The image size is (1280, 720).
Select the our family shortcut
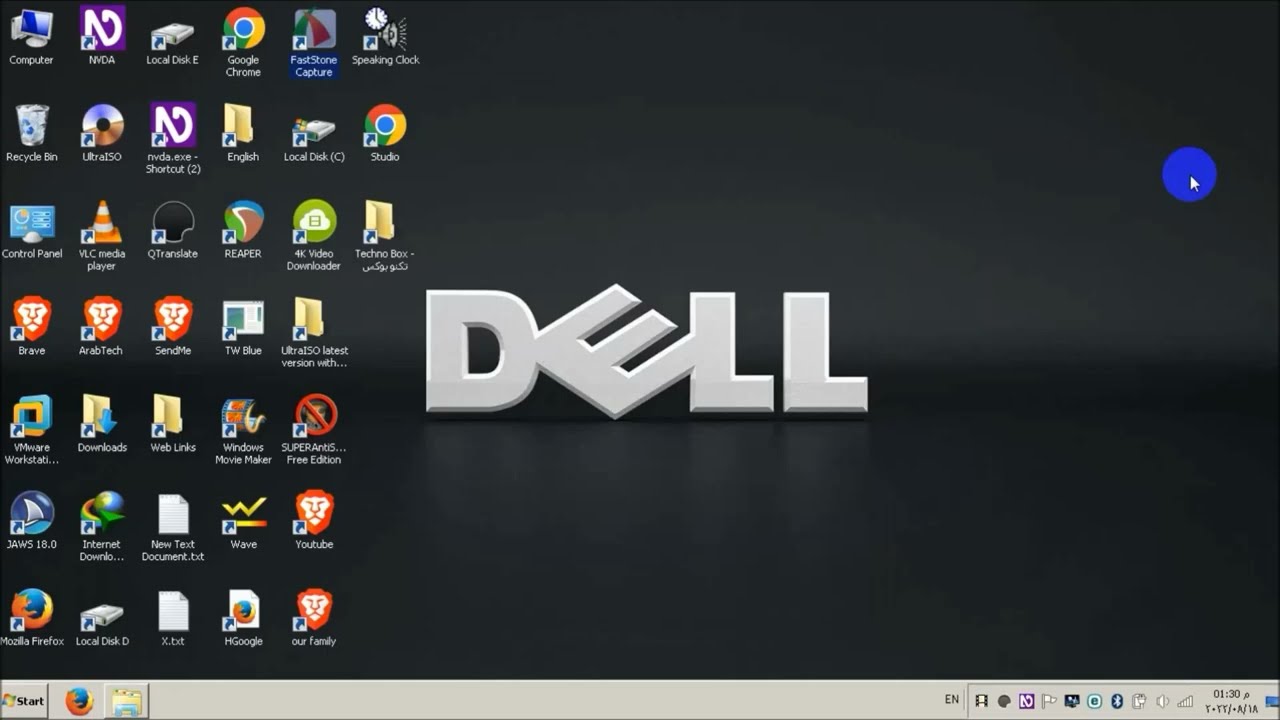tap(314, 619)
